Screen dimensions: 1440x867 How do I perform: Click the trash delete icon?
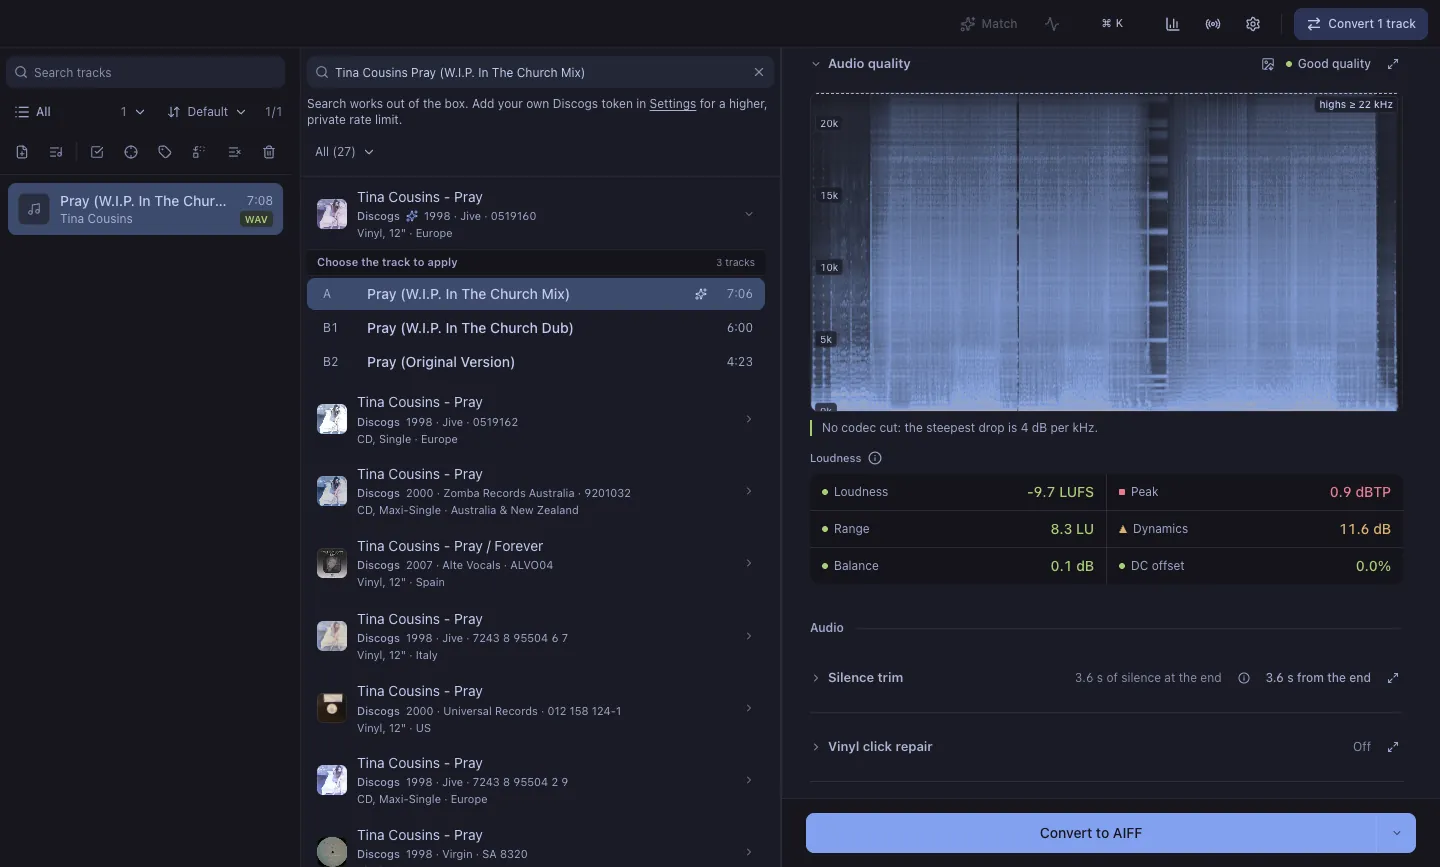click(x=269, y=152)
